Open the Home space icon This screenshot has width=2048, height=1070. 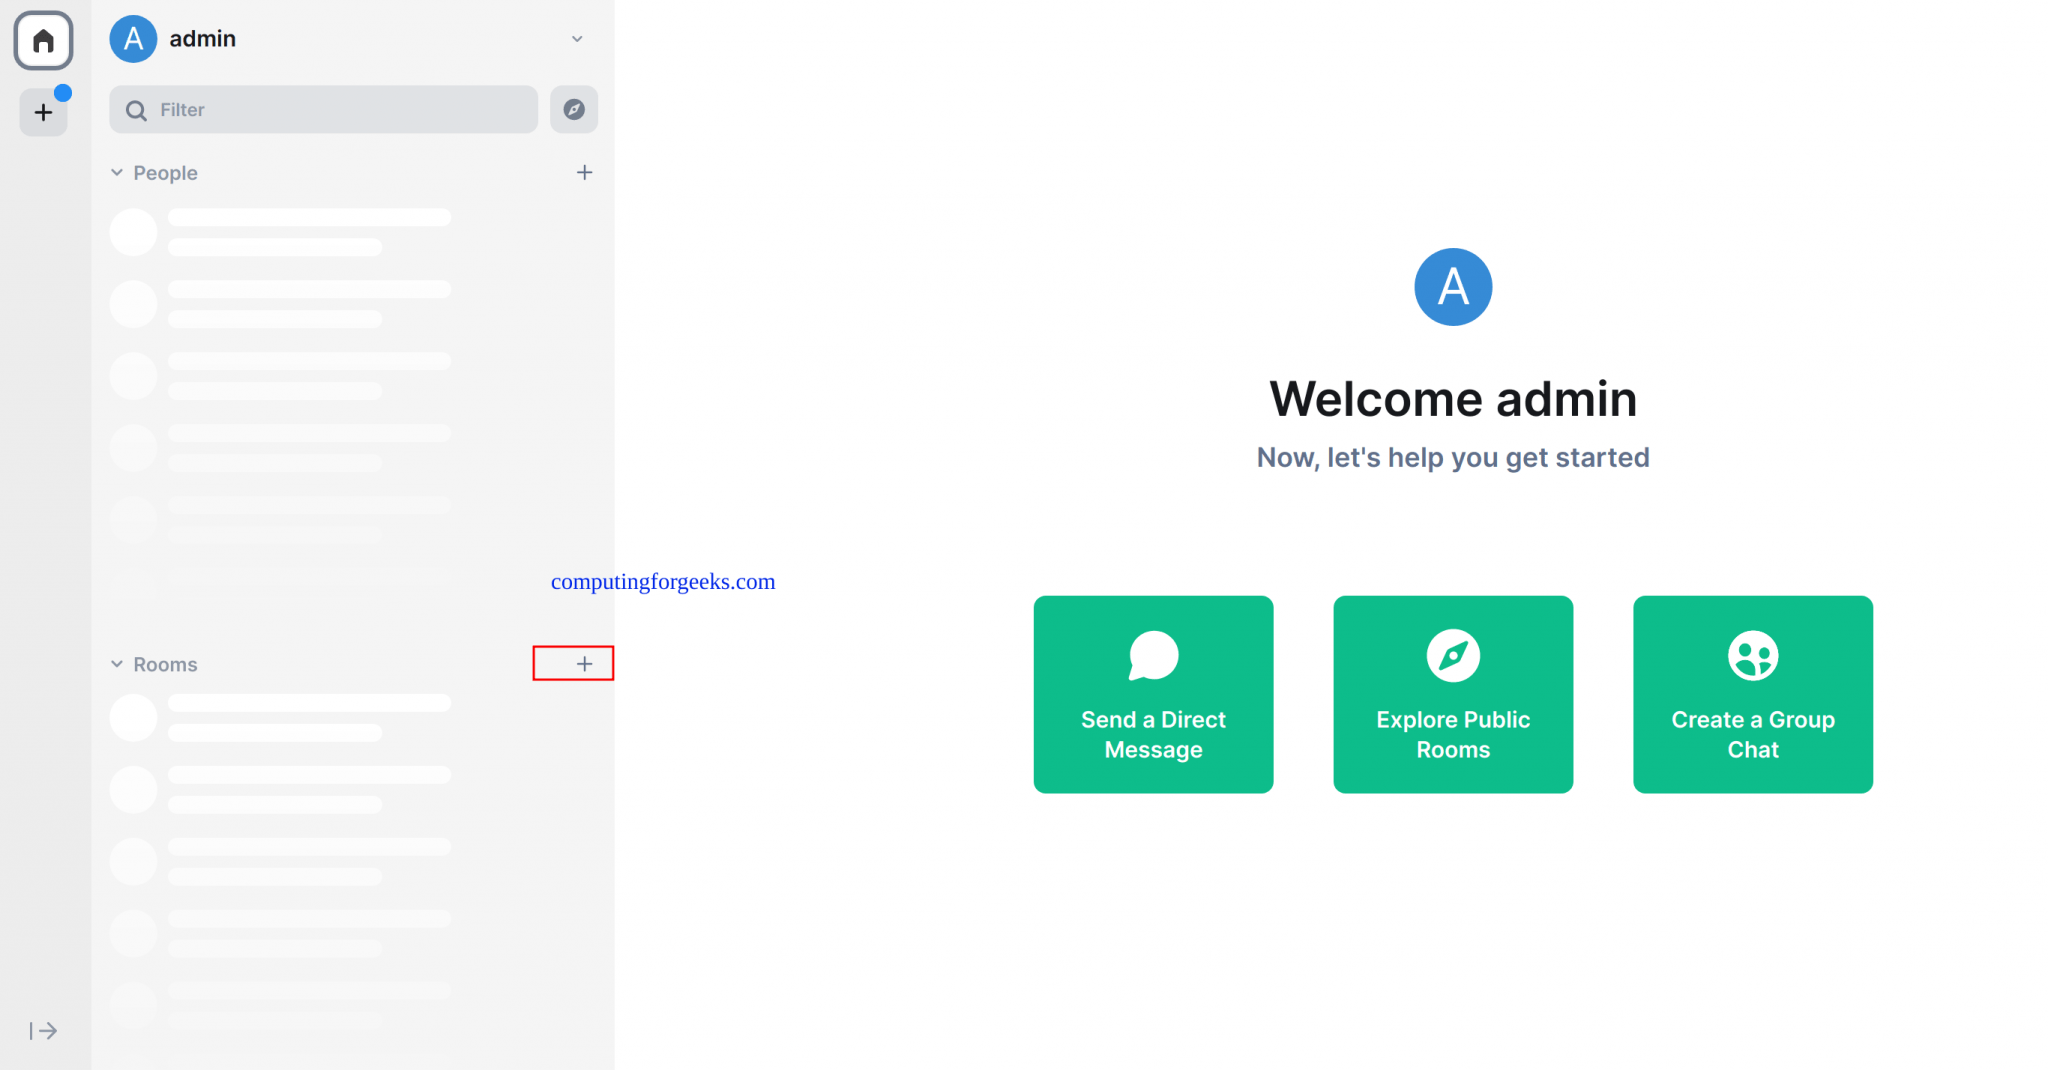43,40
